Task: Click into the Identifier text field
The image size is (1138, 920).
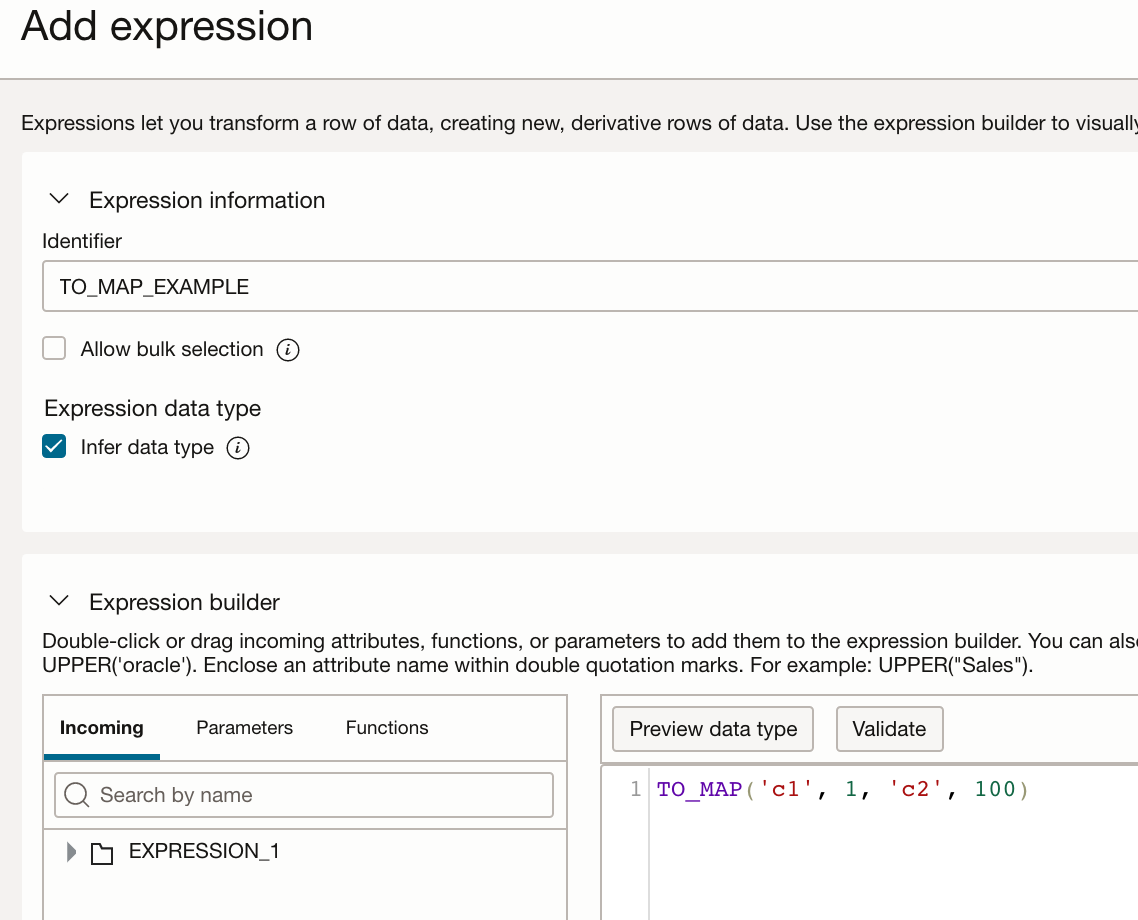Action: [x=590, y=287]
